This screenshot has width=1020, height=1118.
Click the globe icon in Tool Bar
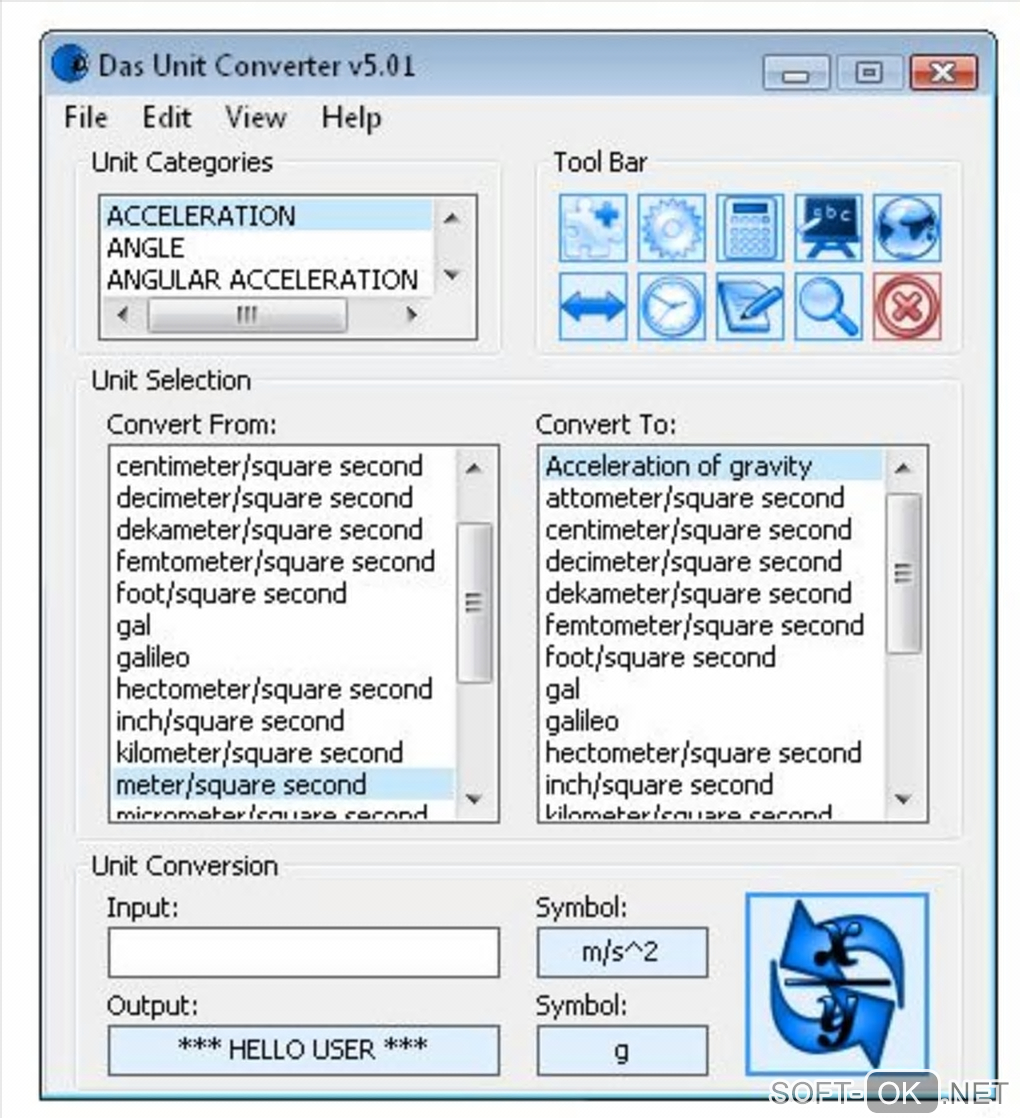907,227
